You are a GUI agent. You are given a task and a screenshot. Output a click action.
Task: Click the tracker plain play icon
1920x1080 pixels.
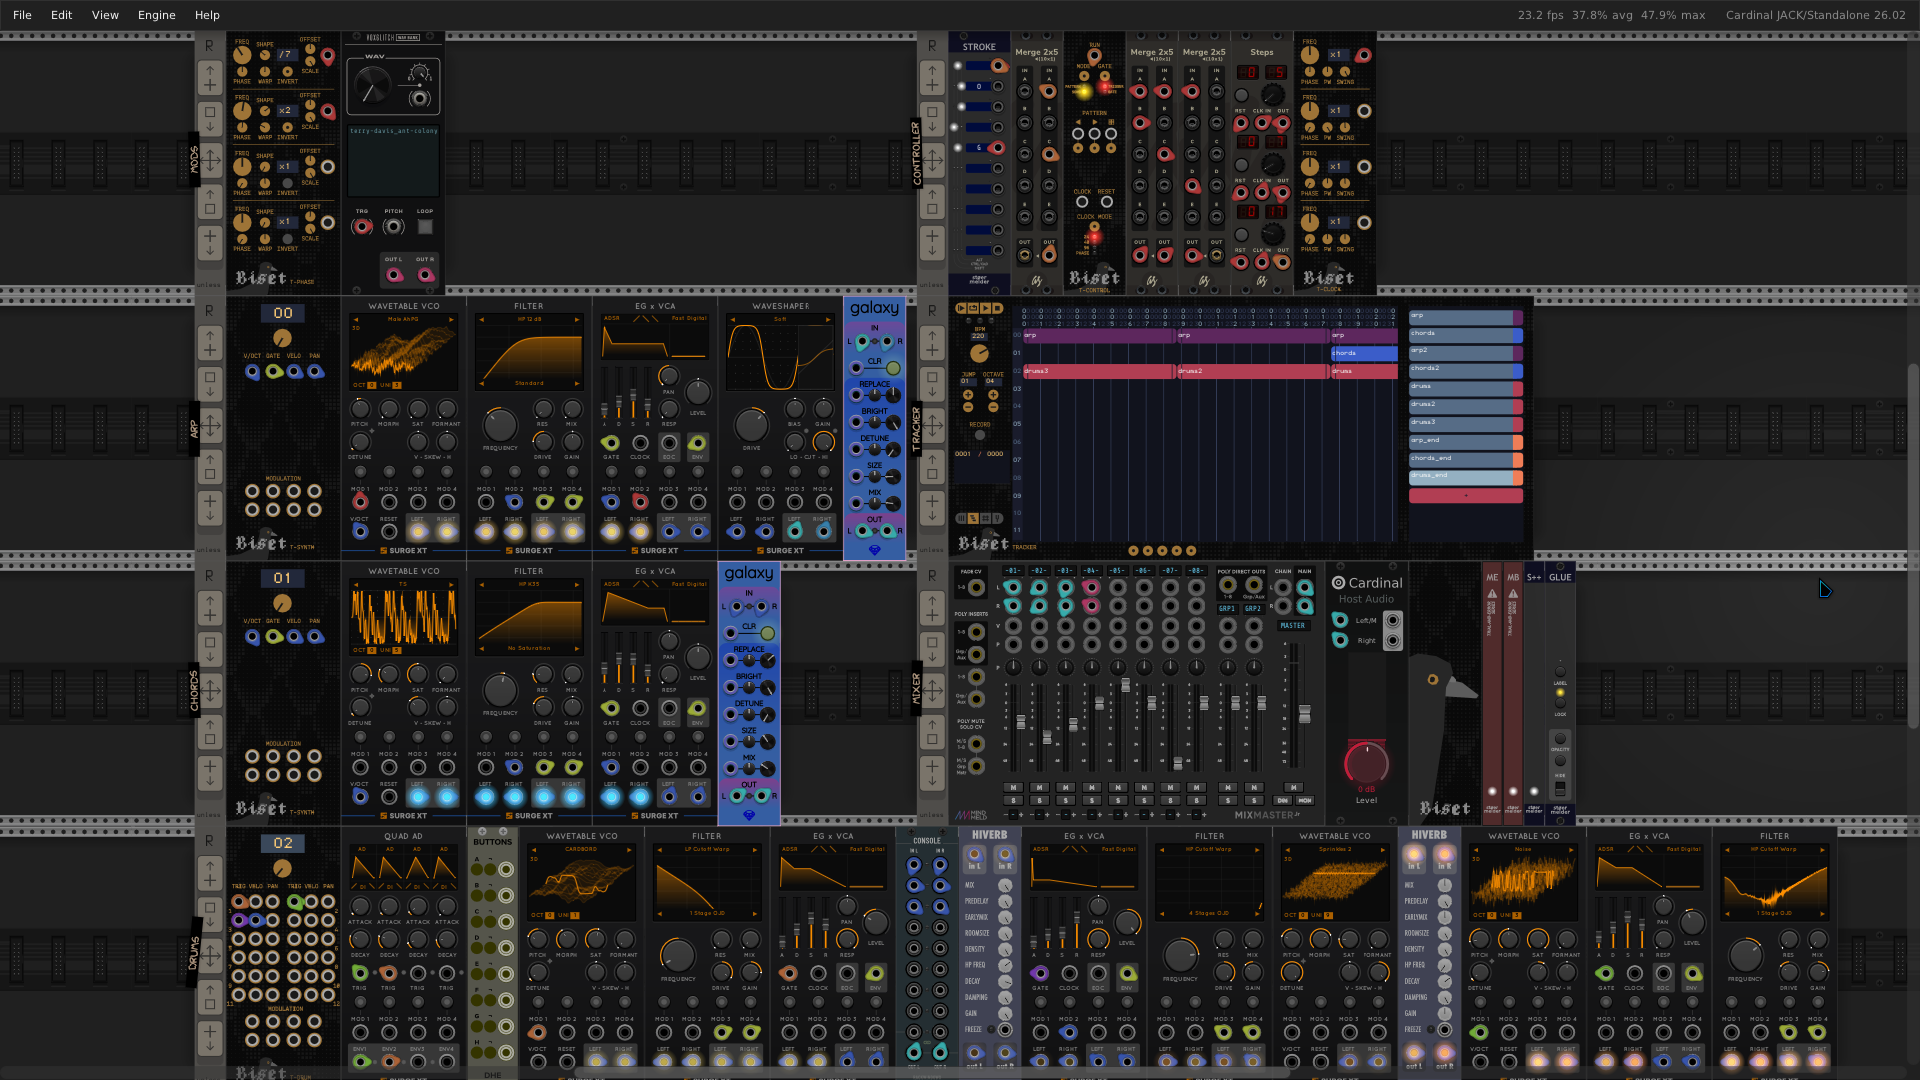coord(985,308)
